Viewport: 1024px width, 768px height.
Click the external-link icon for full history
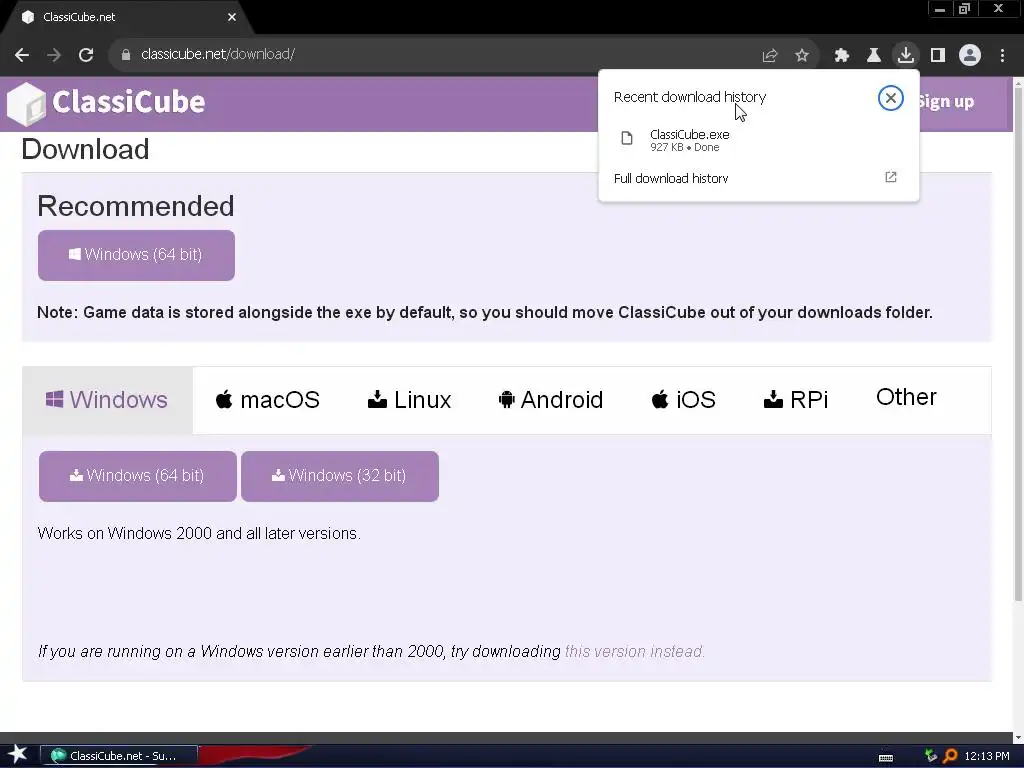[x=891, y=177]
